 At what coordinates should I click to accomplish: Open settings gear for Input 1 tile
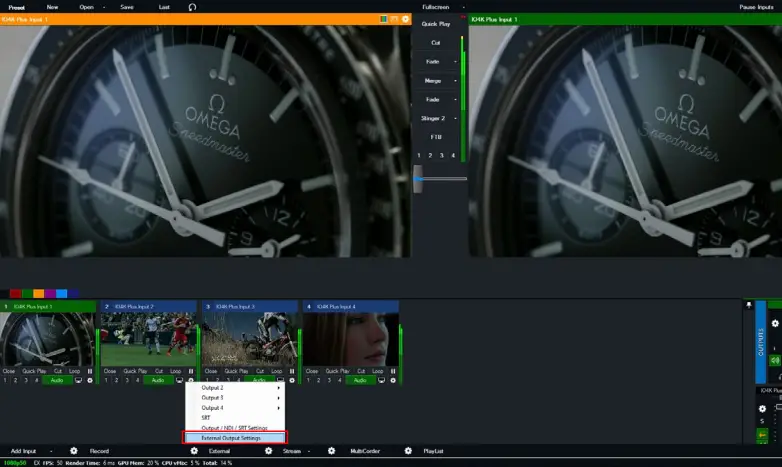tap(89, 380)
